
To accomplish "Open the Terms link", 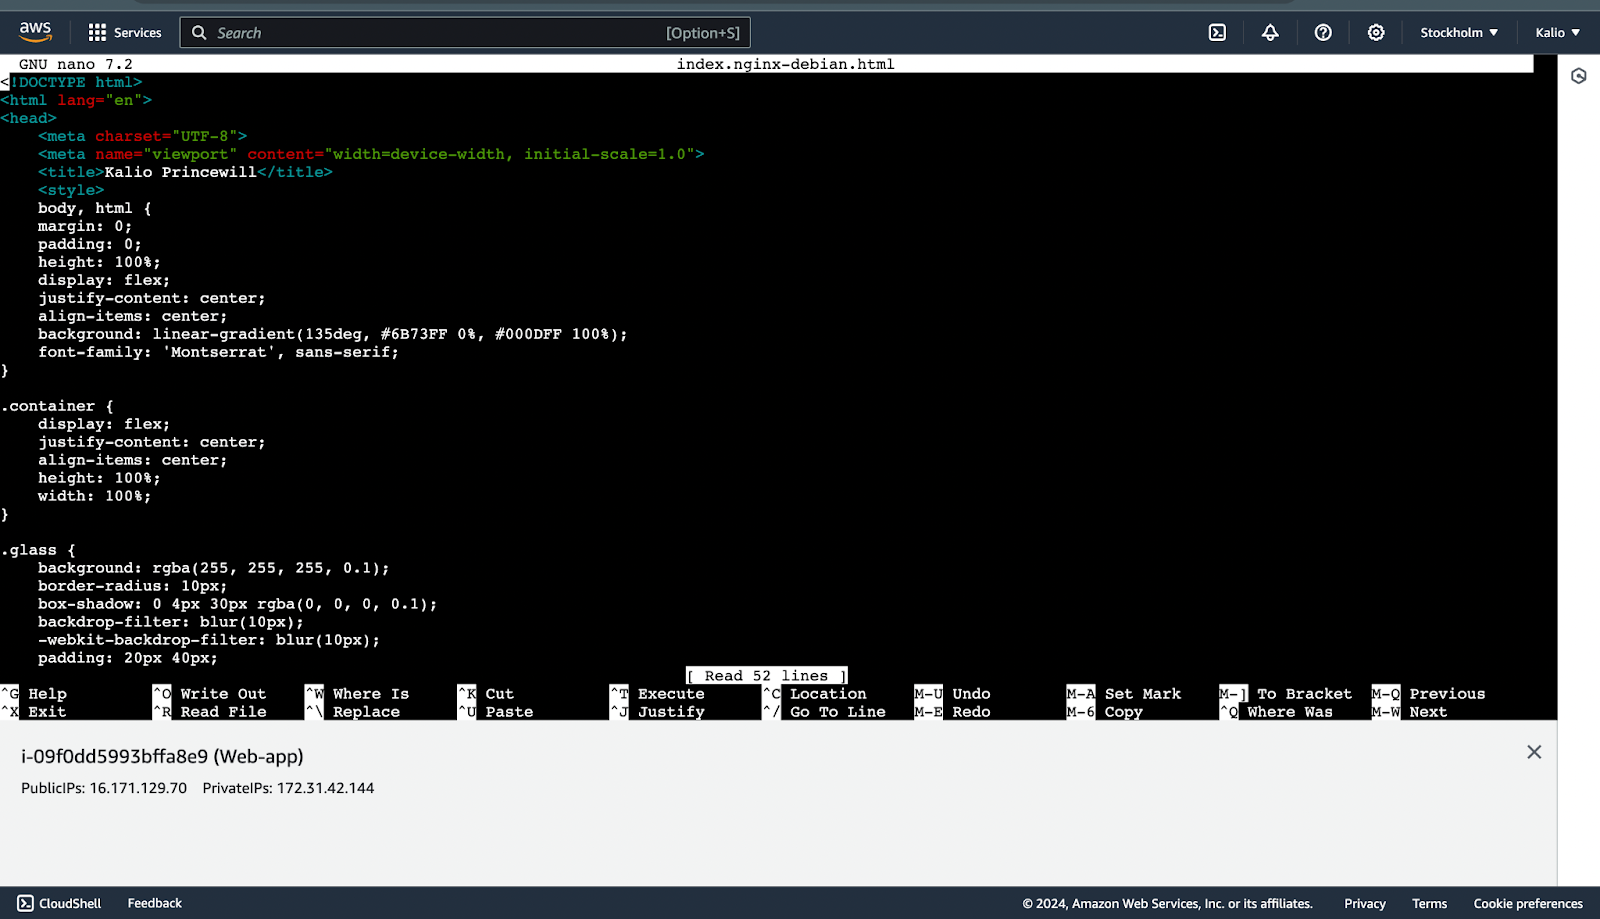I will (x=1430, y=903).
